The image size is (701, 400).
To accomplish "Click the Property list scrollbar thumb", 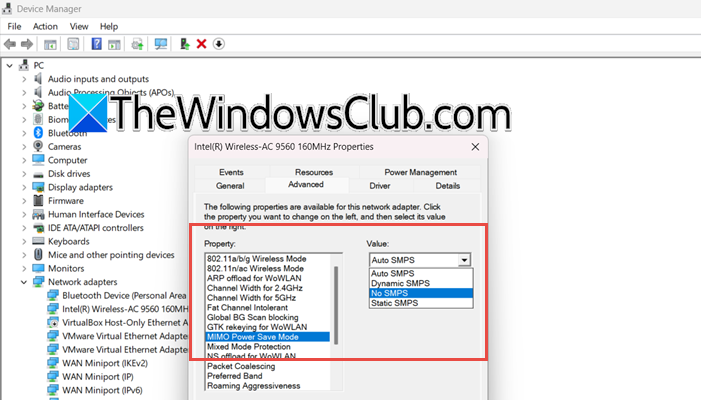I will click(x=336, y=305).
